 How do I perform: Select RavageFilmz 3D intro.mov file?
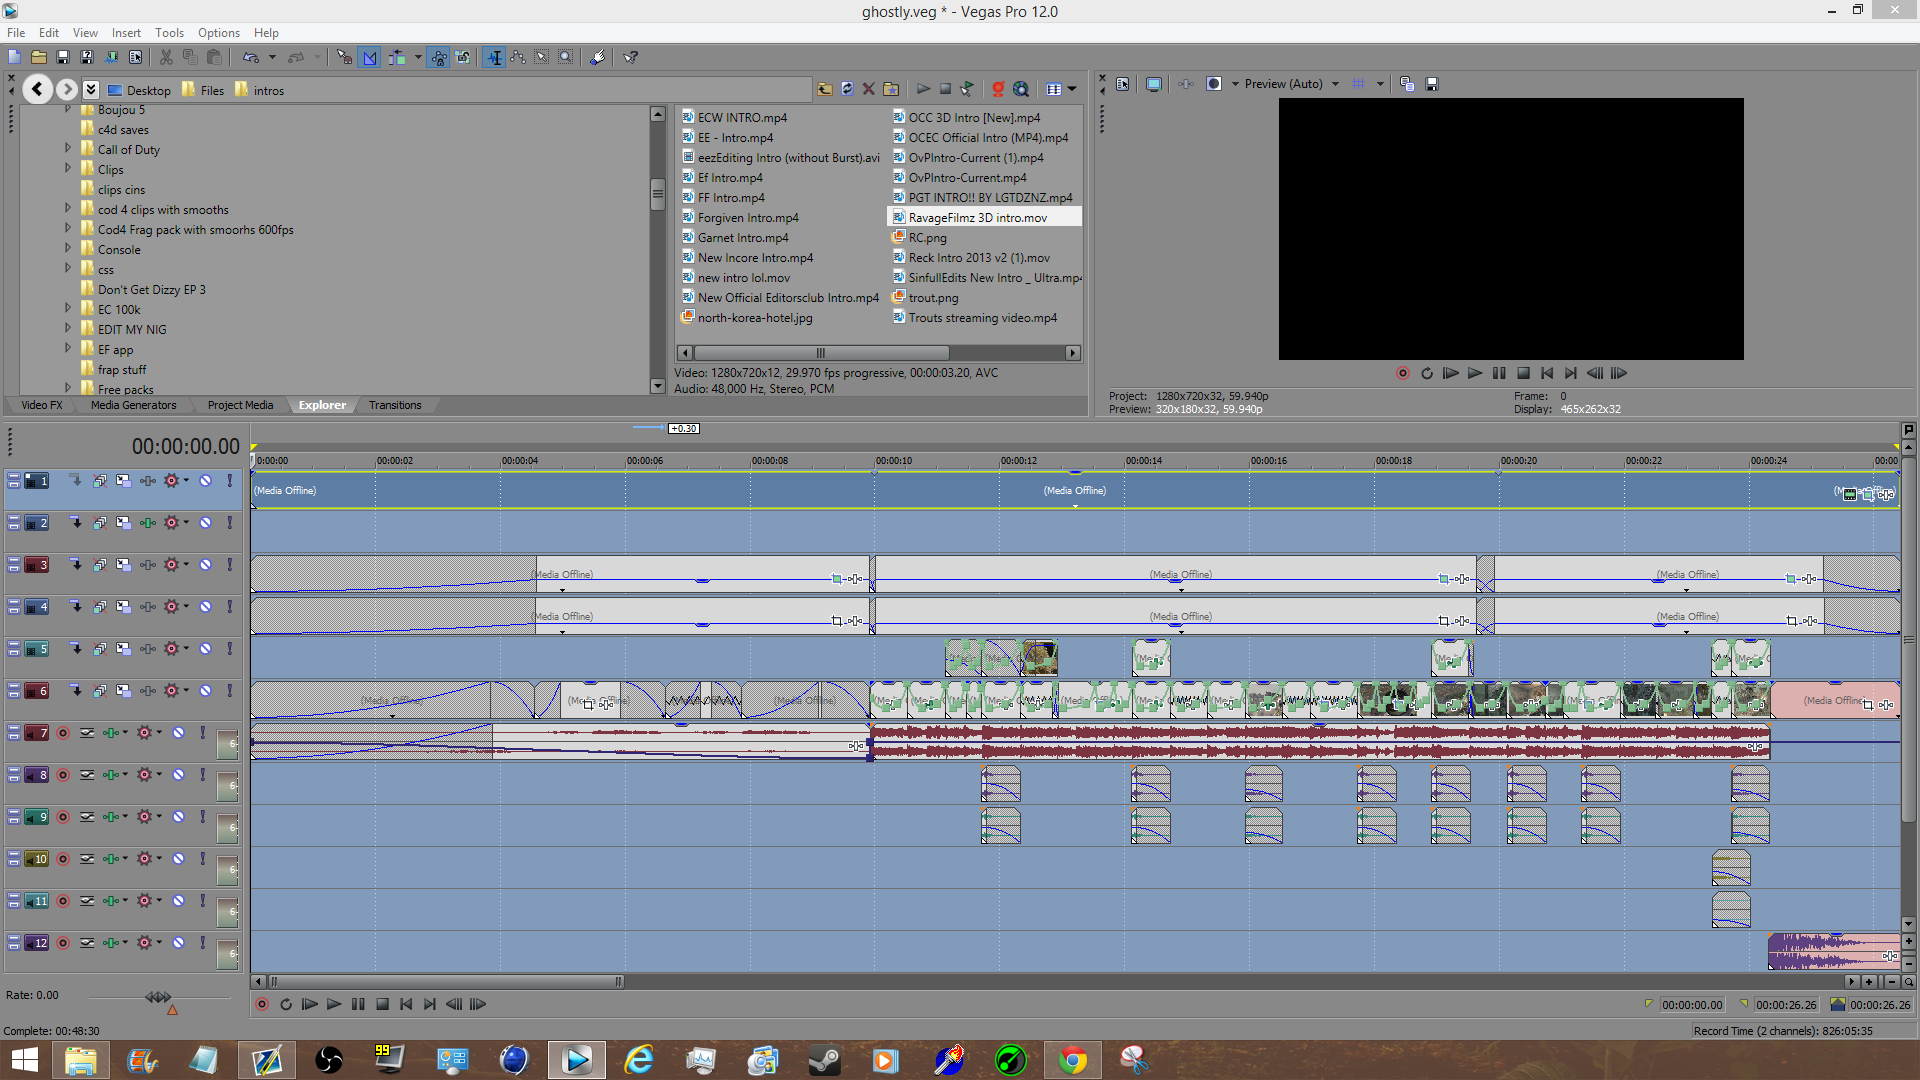pyautogui.click(x=977, y=217)
